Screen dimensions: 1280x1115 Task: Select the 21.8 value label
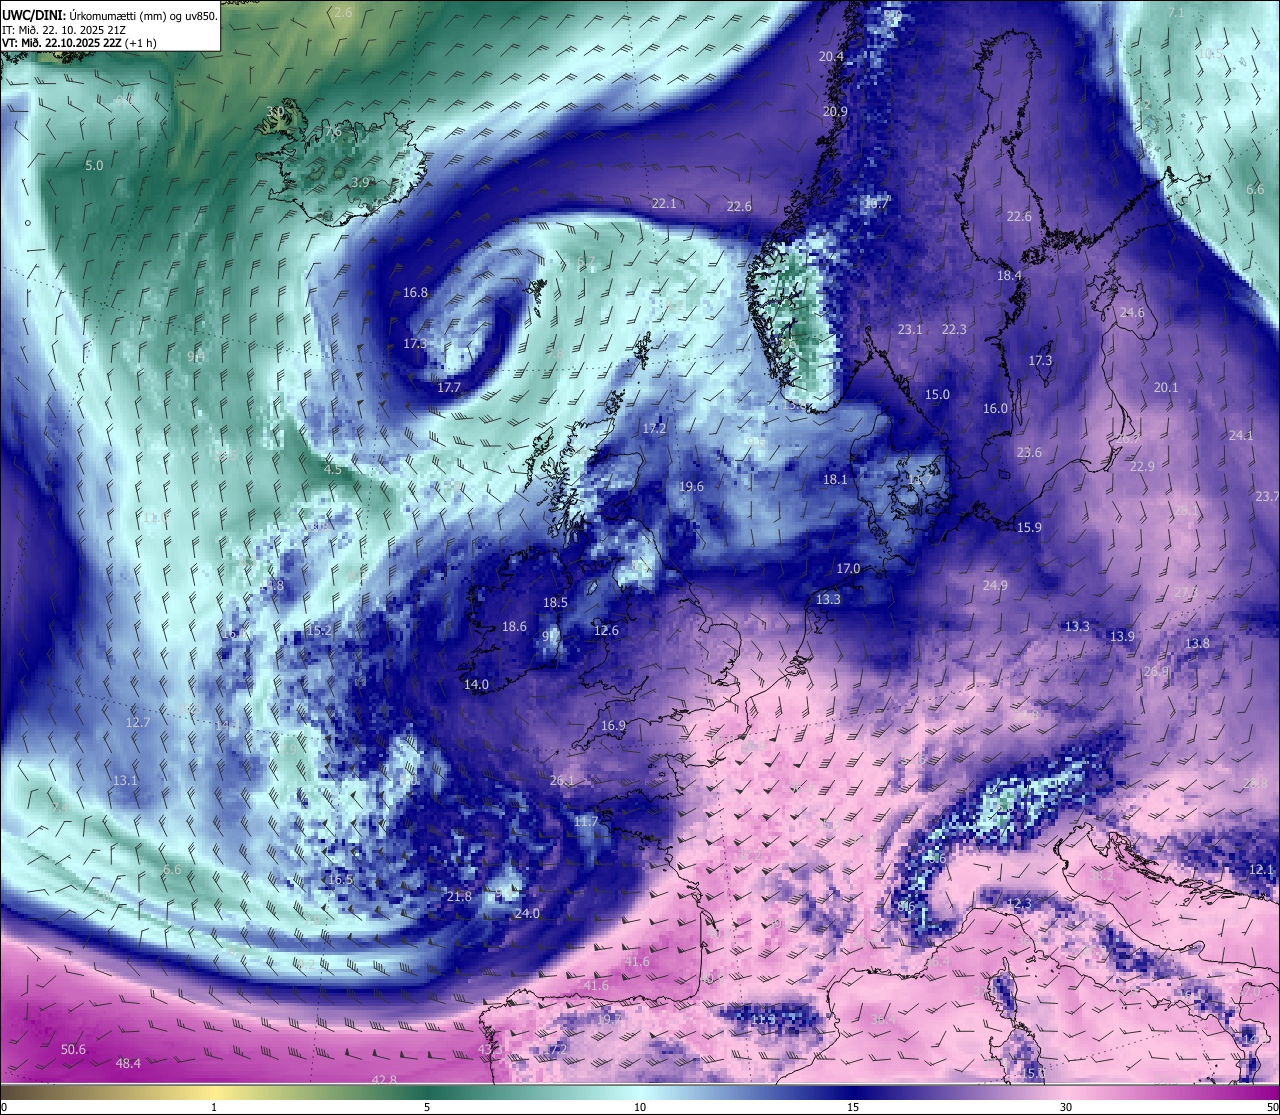click(459, 896)
